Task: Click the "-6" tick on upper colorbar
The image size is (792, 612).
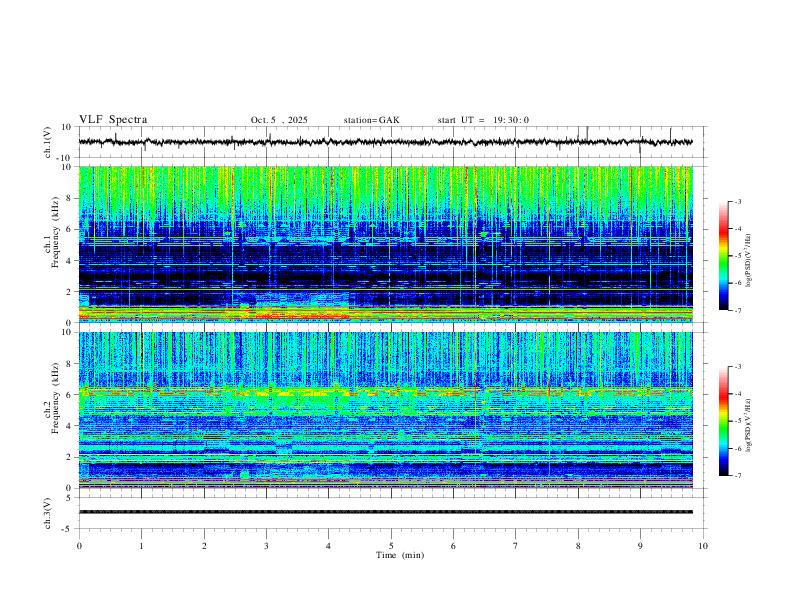Action: point(737,283)
